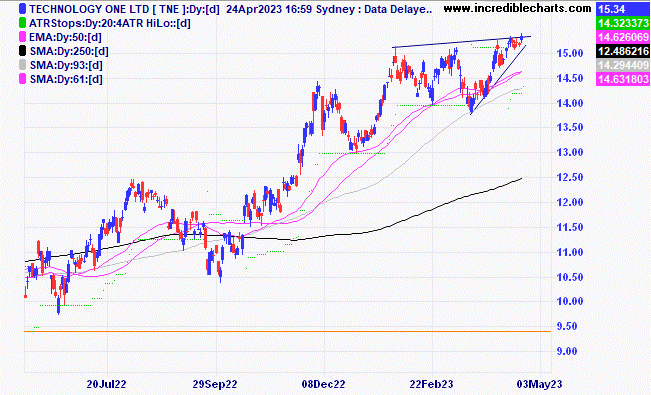Click the 14.631803 SMA 61 value box
Screen dimensions: 651x395
[622, 79]
